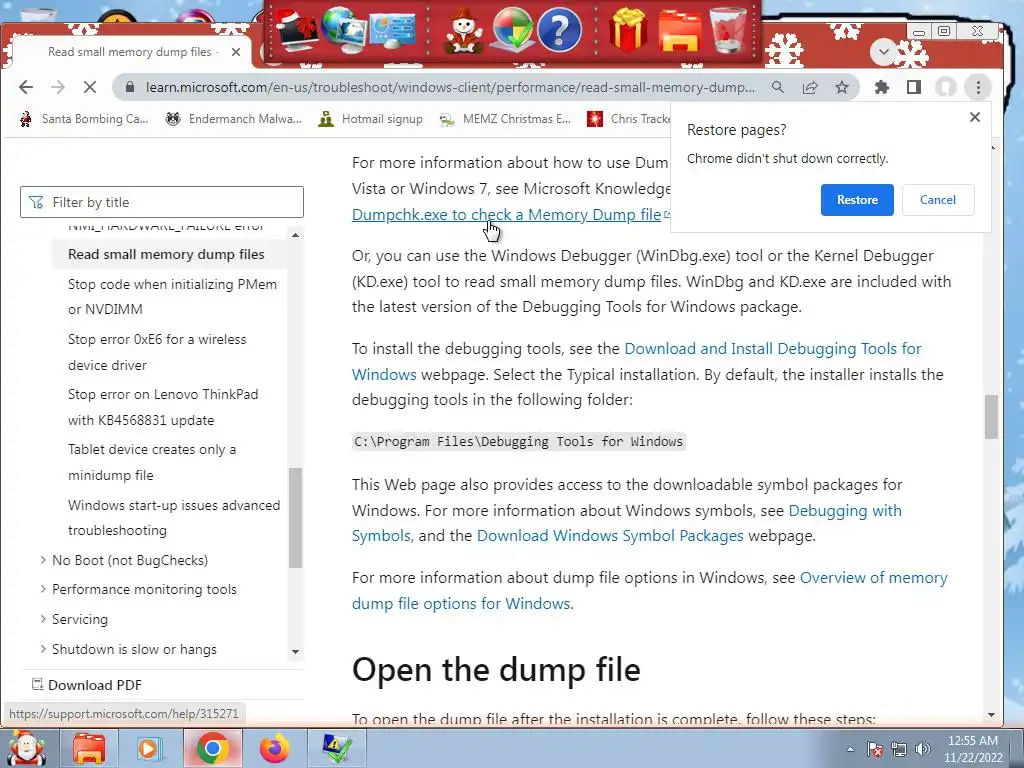The image size is (1024, 768).
Task: Click the network tray icon
Action: (x=899, y=749)
